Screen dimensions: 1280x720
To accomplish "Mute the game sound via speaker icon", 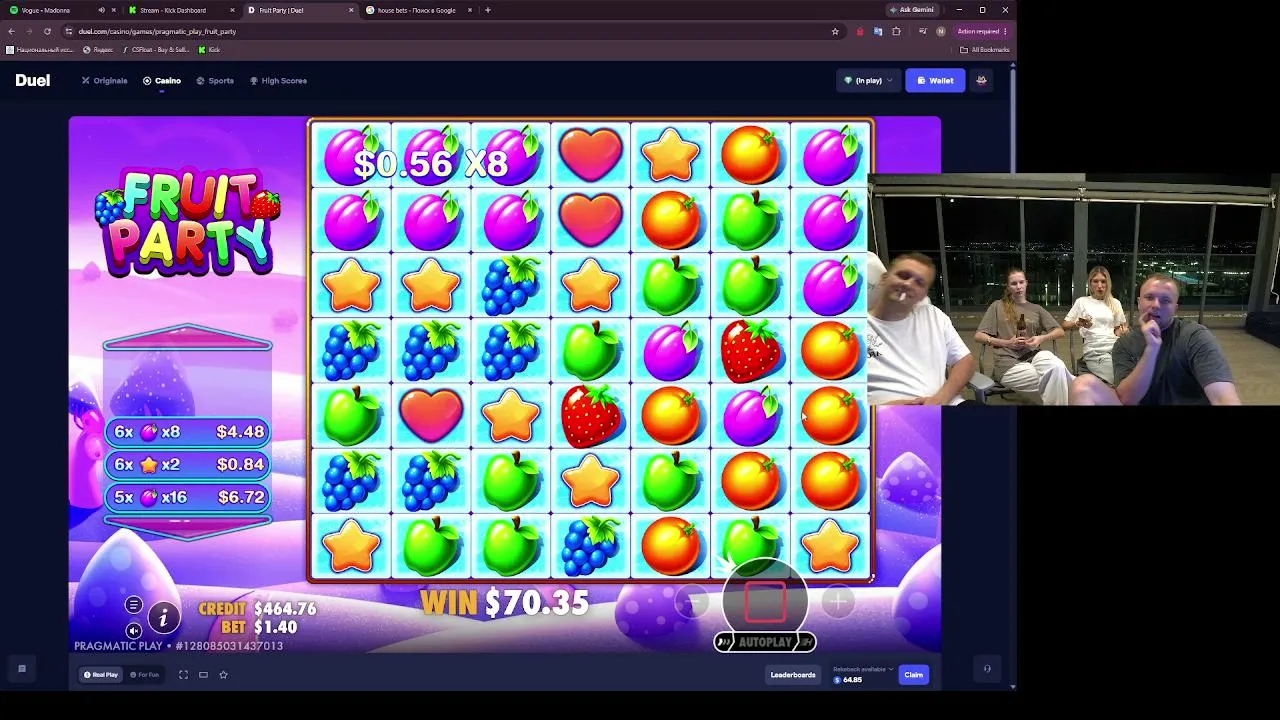I will click(x=133, y=631).
